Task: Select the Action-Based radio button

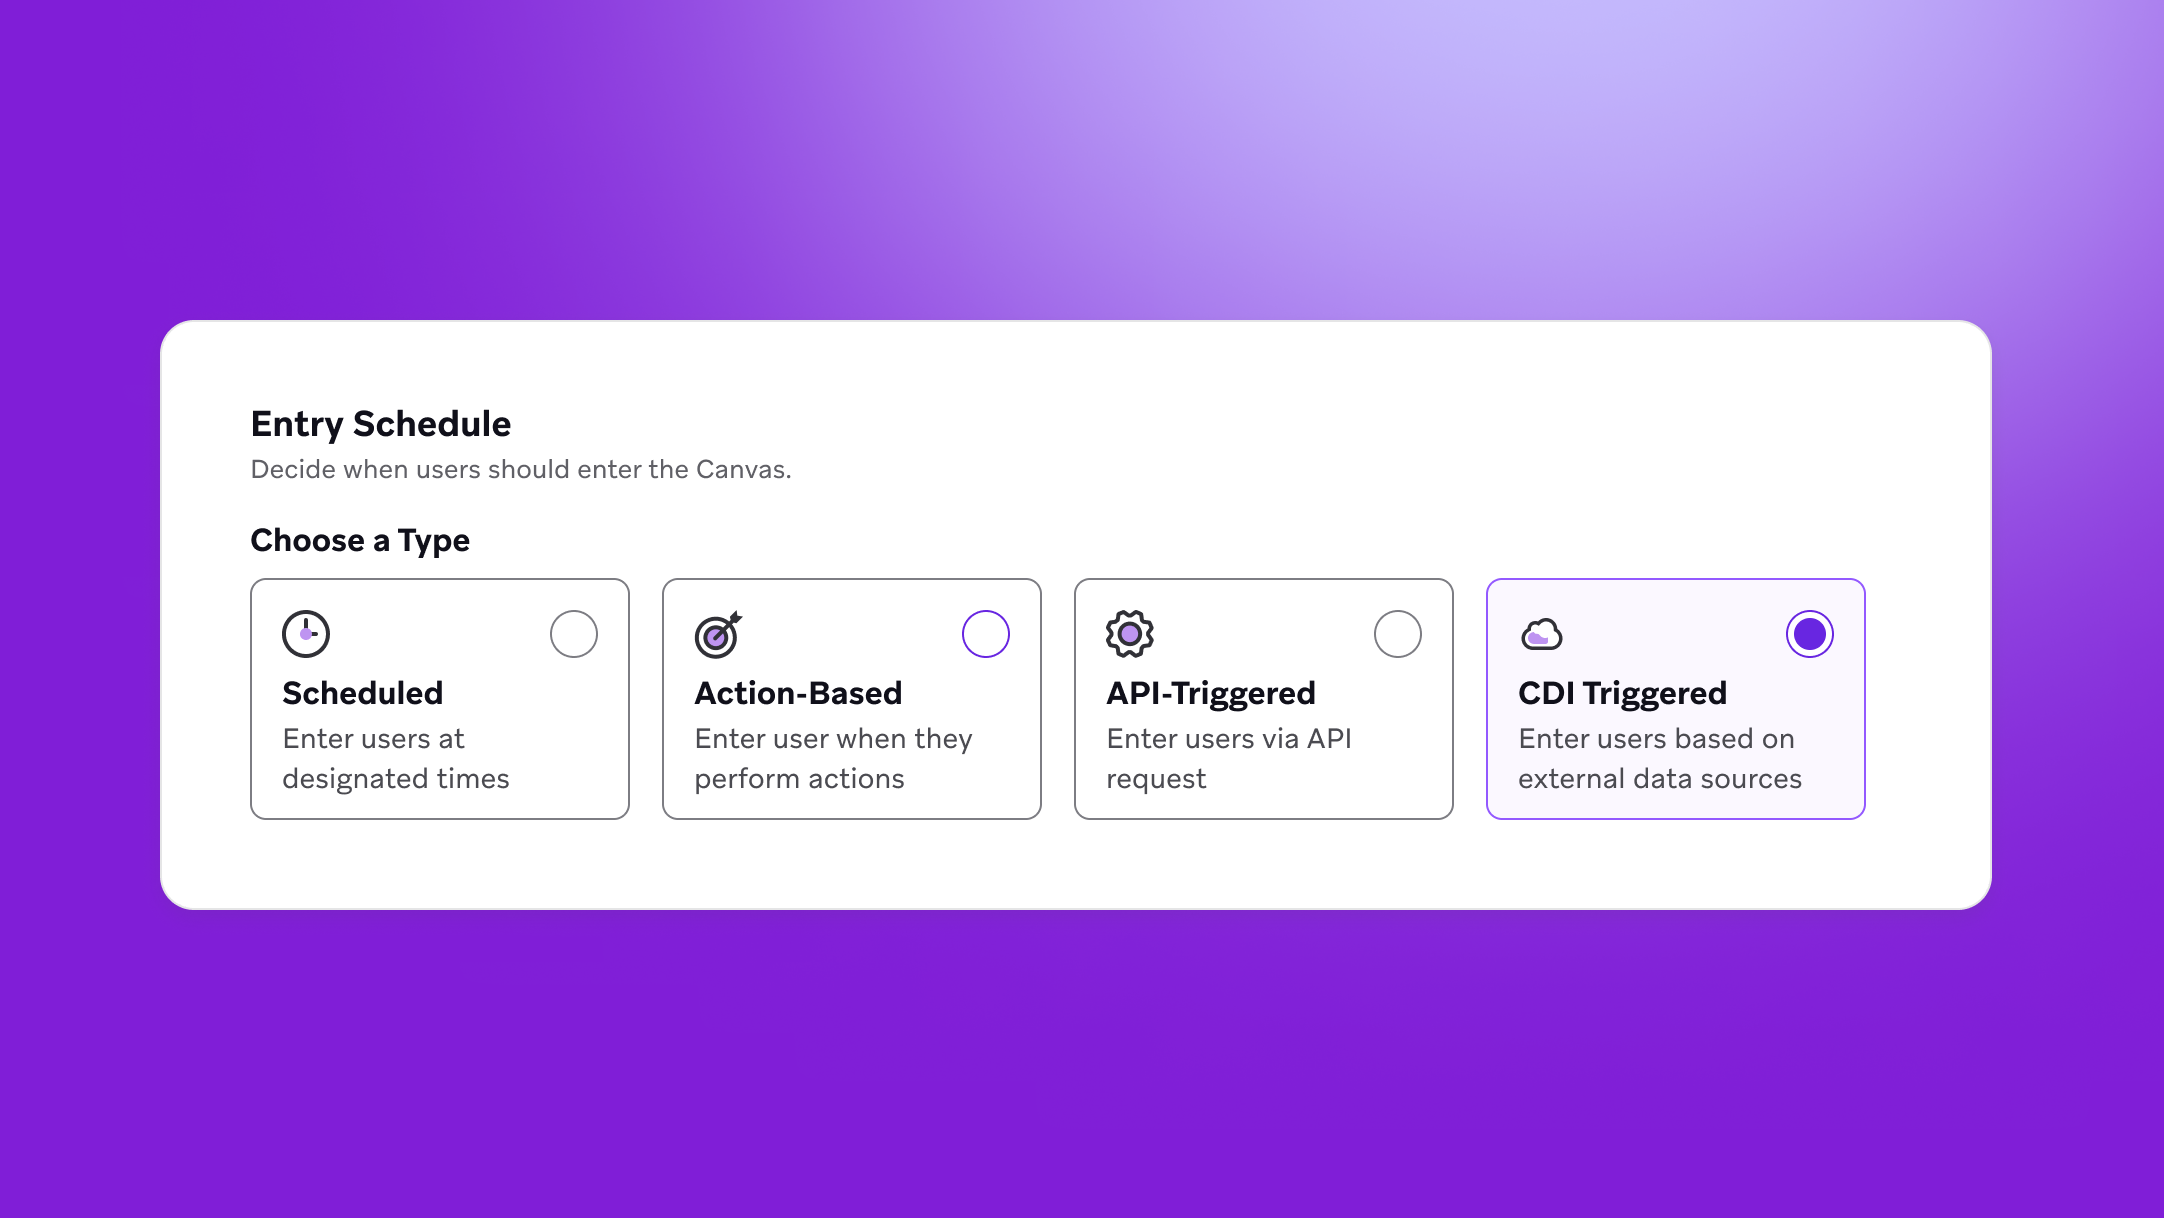Action: pos(986,634)
